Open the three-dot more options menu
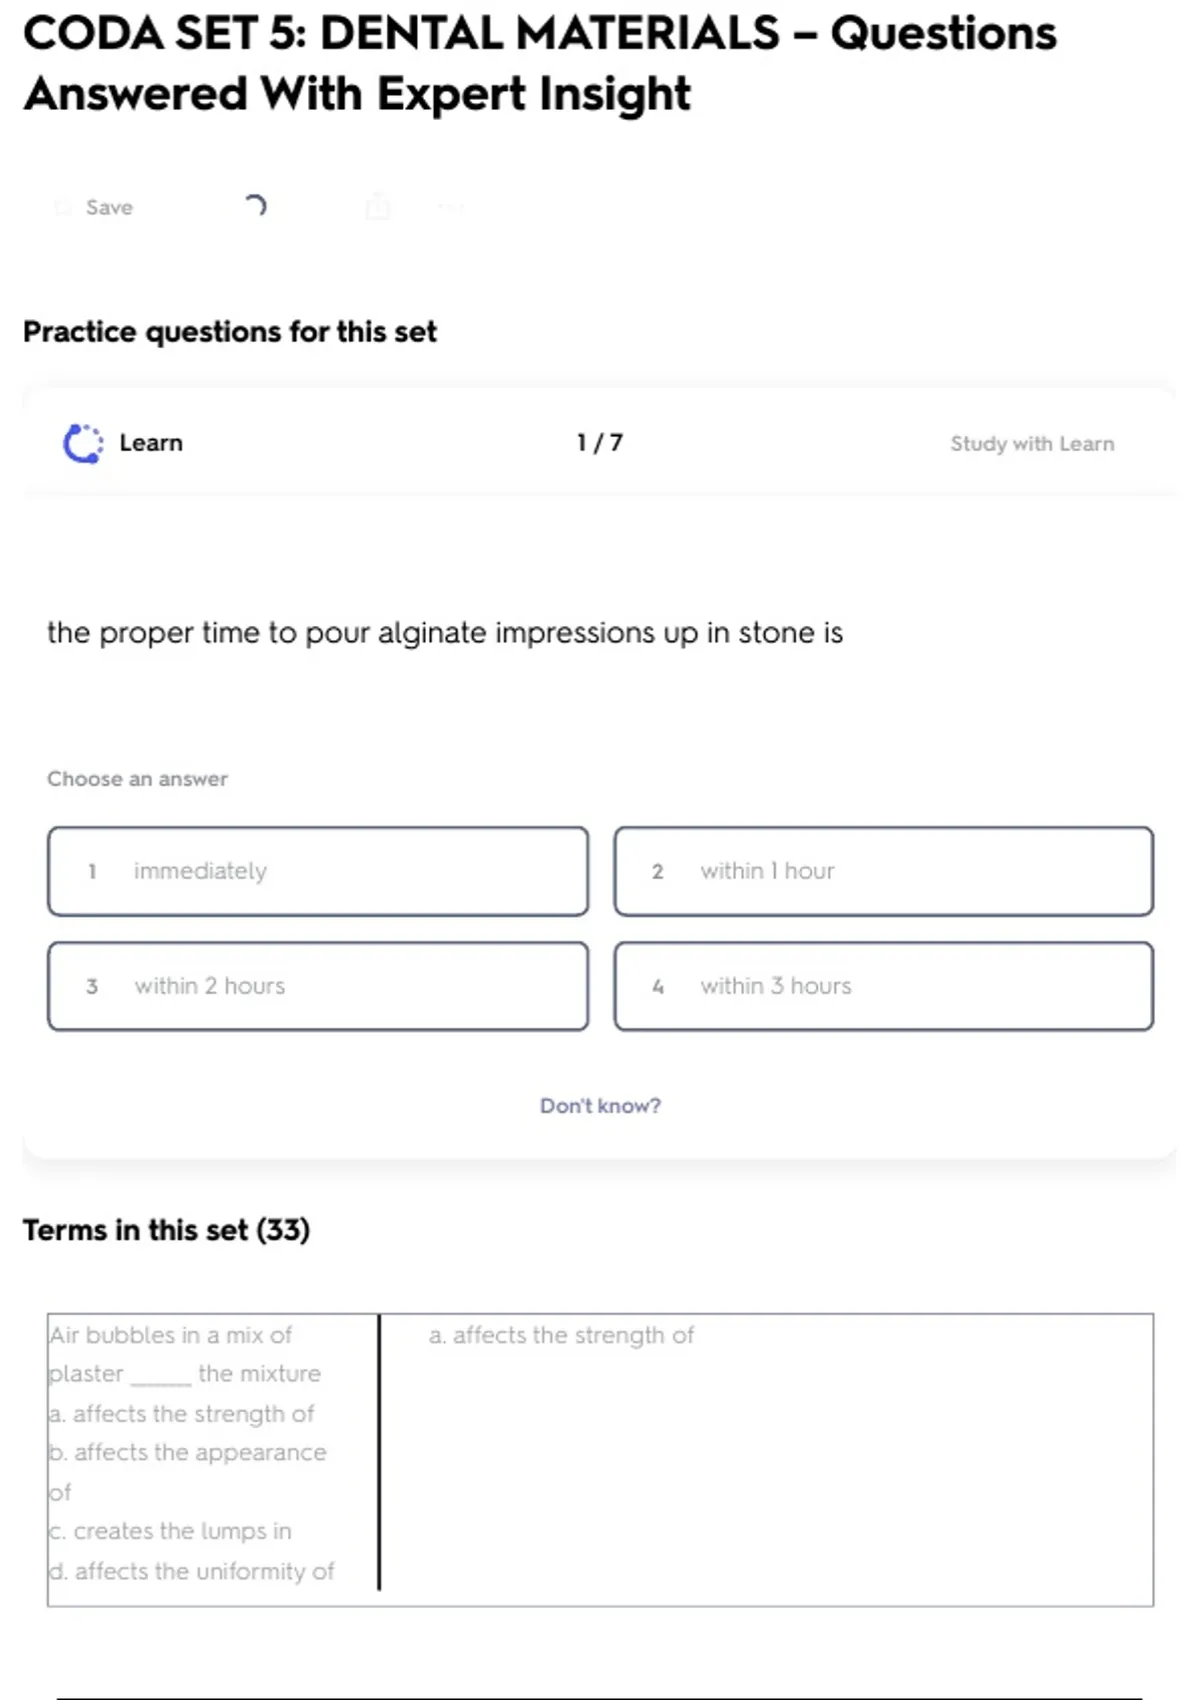Viewport: 1200px width, 1700px height. 451,207
